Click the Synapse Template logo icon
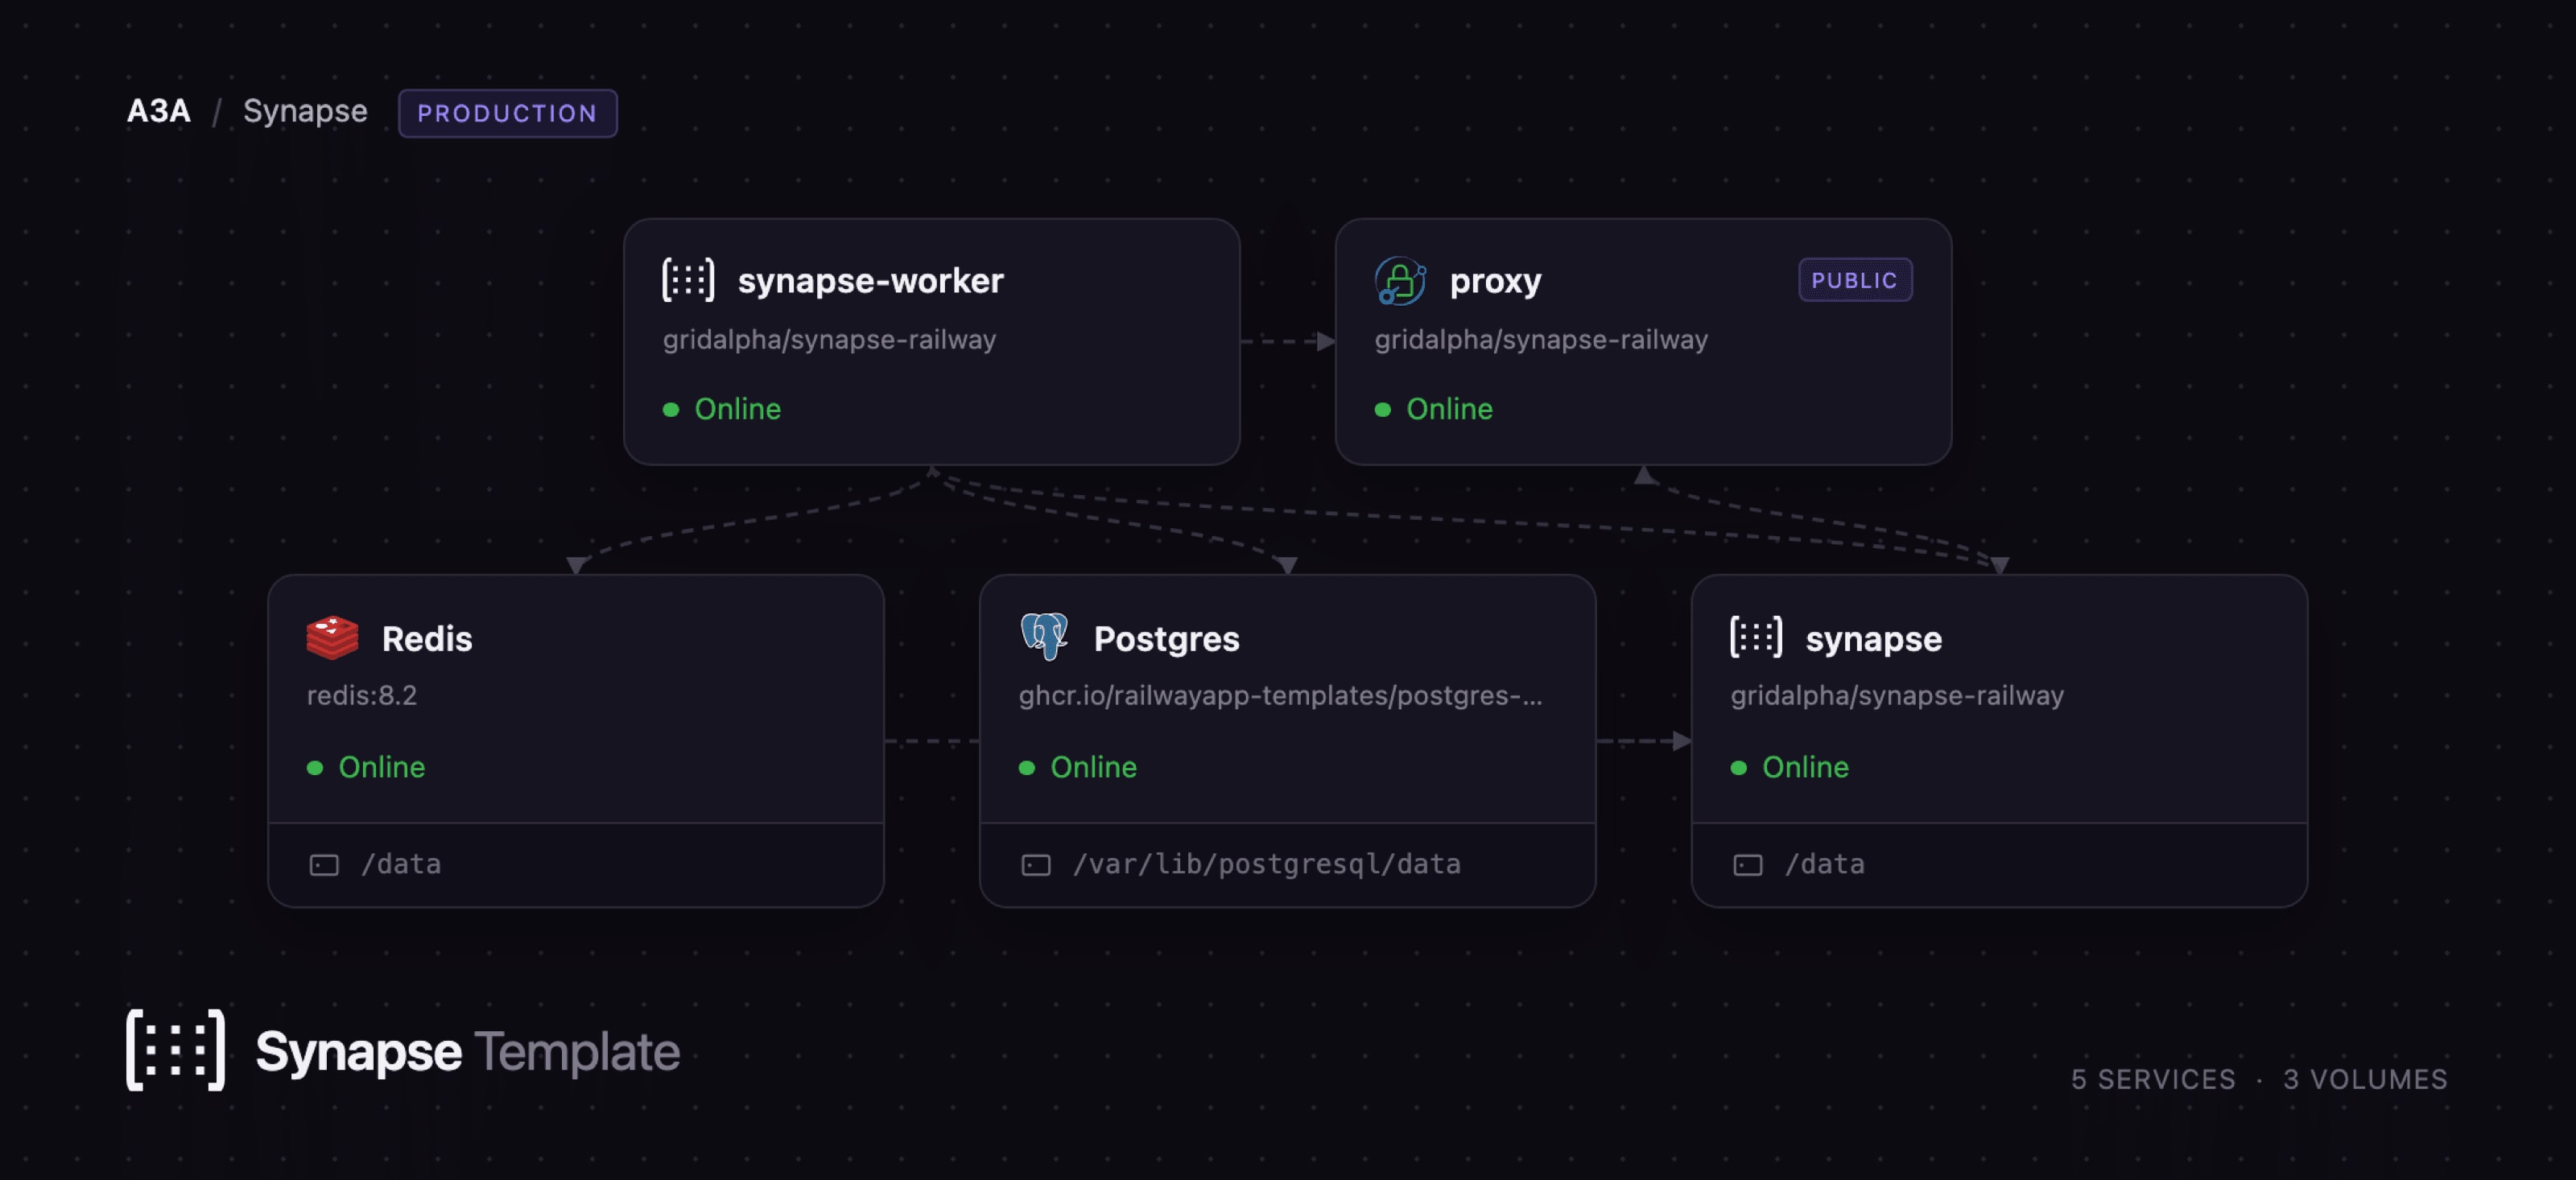This screenshot has height=1180, width=2576. click(176, 1050)
